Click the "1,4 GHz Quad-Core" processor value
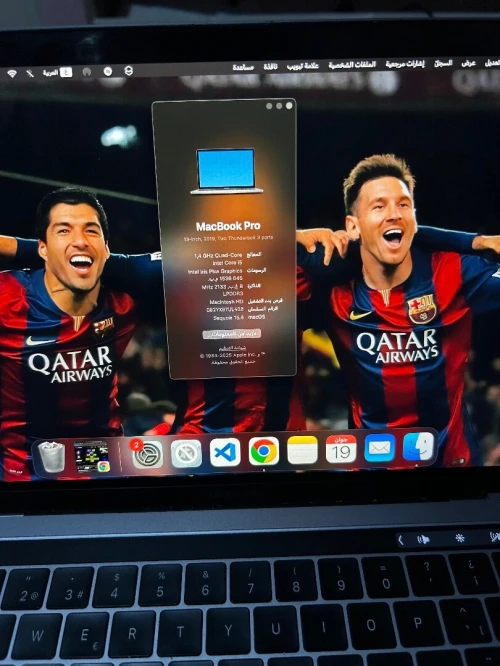 coord(218,255)
